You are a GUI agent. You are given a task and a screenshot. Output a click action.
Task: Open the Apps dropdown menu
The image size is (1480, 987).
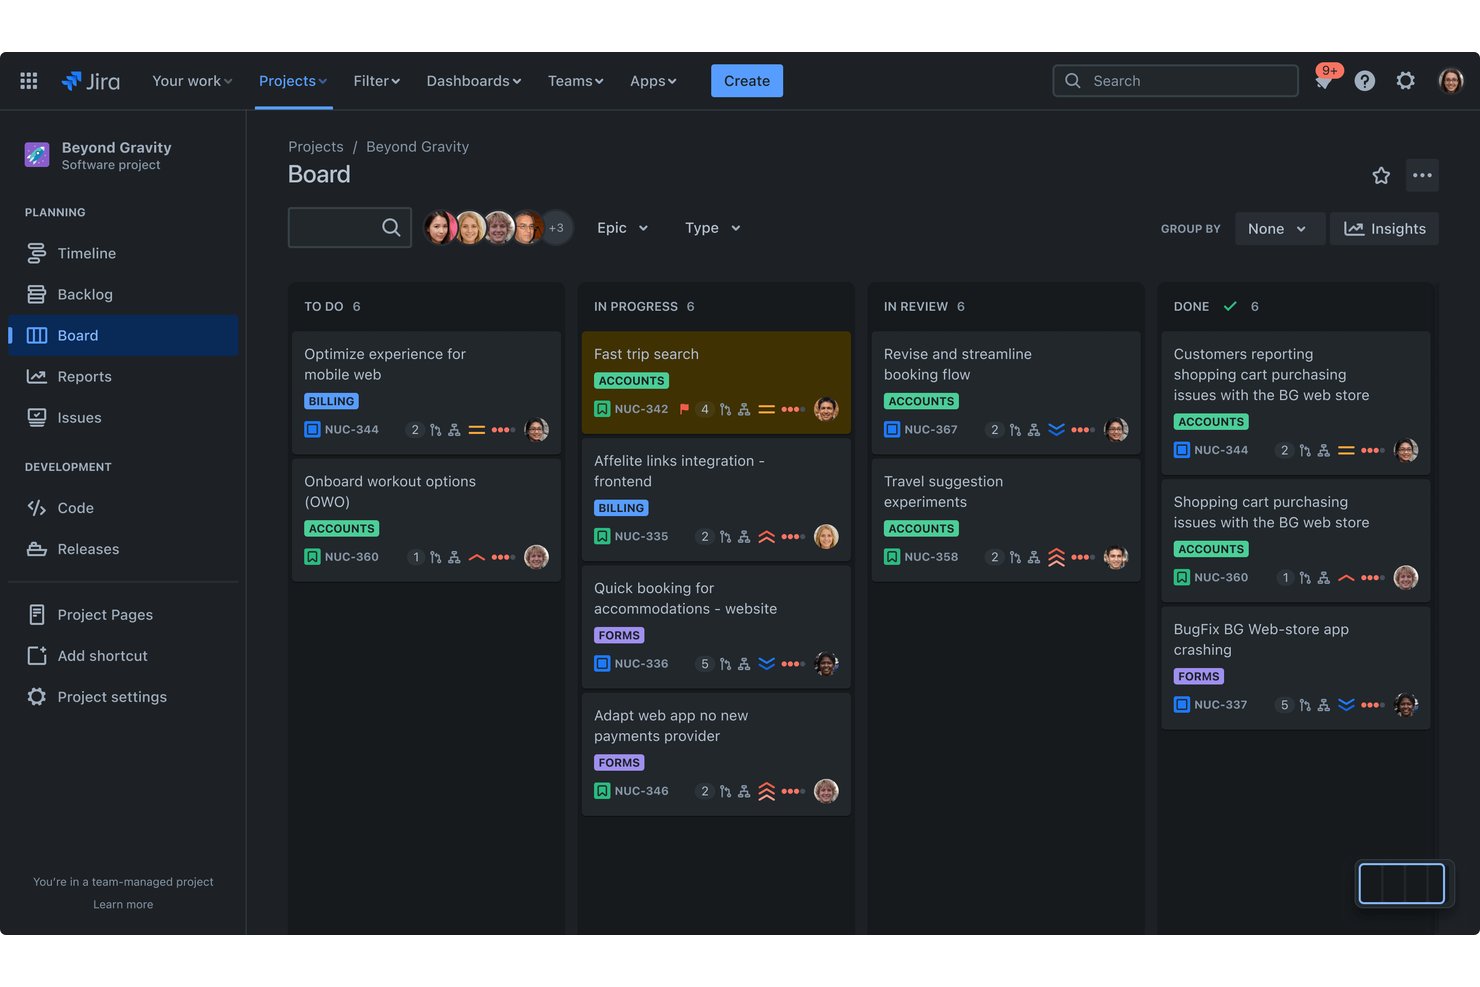click(x=653, y=81)
